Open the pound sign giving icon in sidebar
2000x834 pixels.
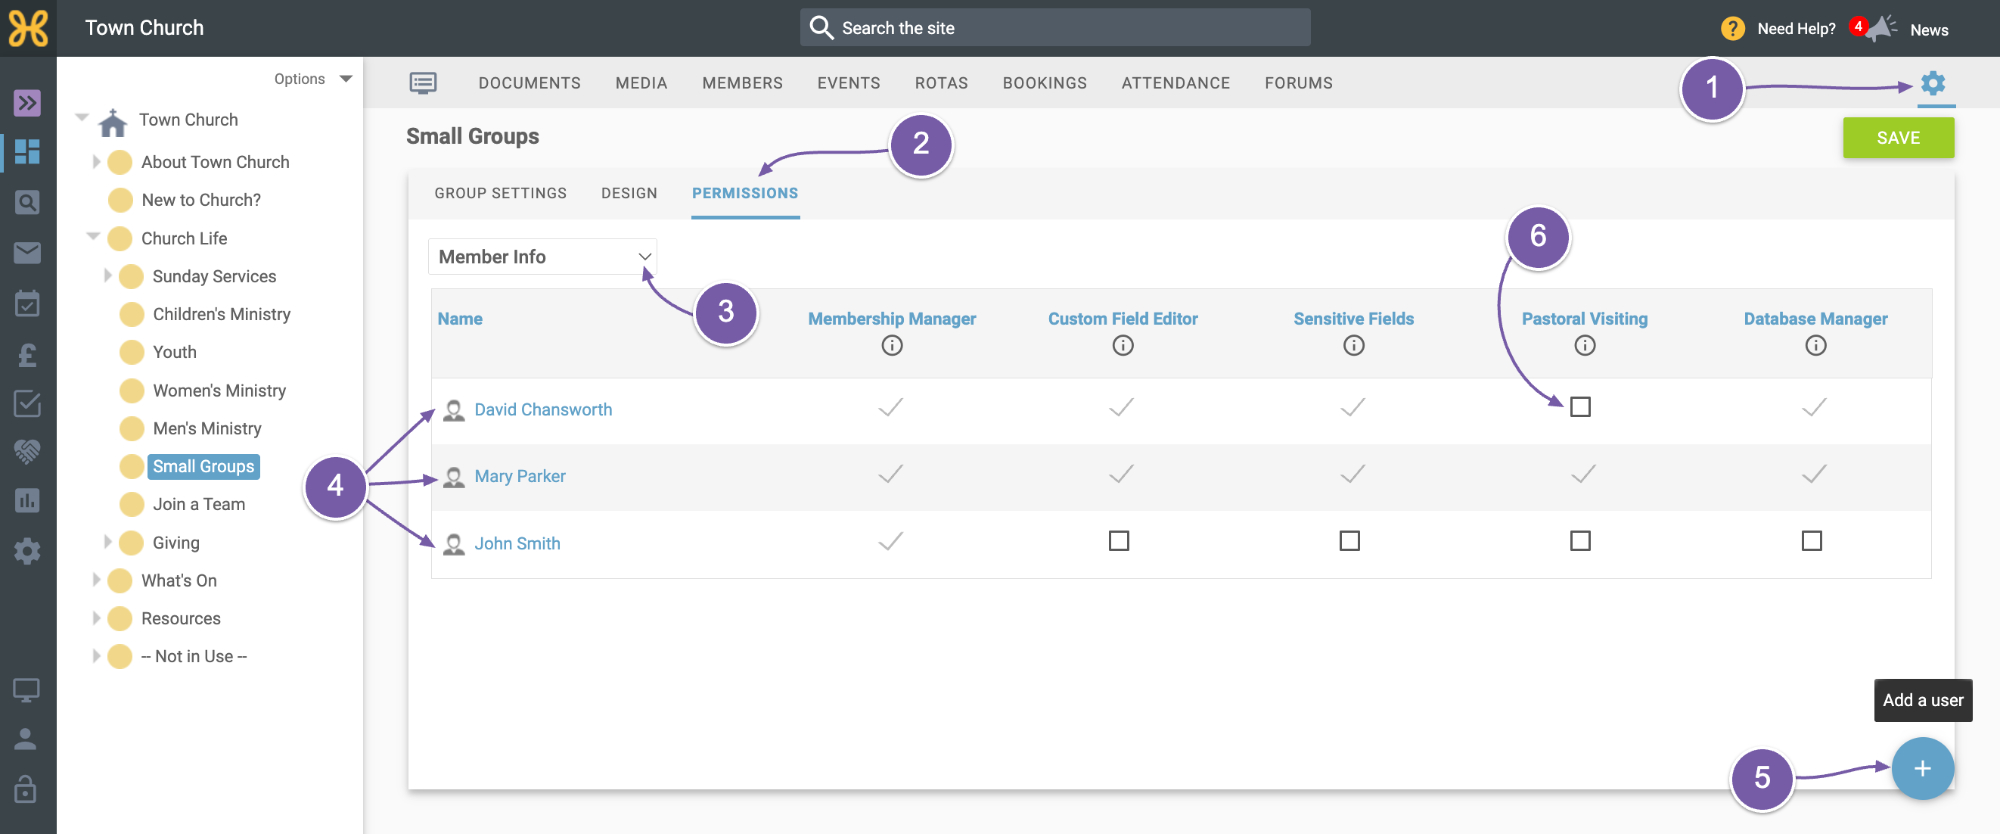tap(27, 354)
